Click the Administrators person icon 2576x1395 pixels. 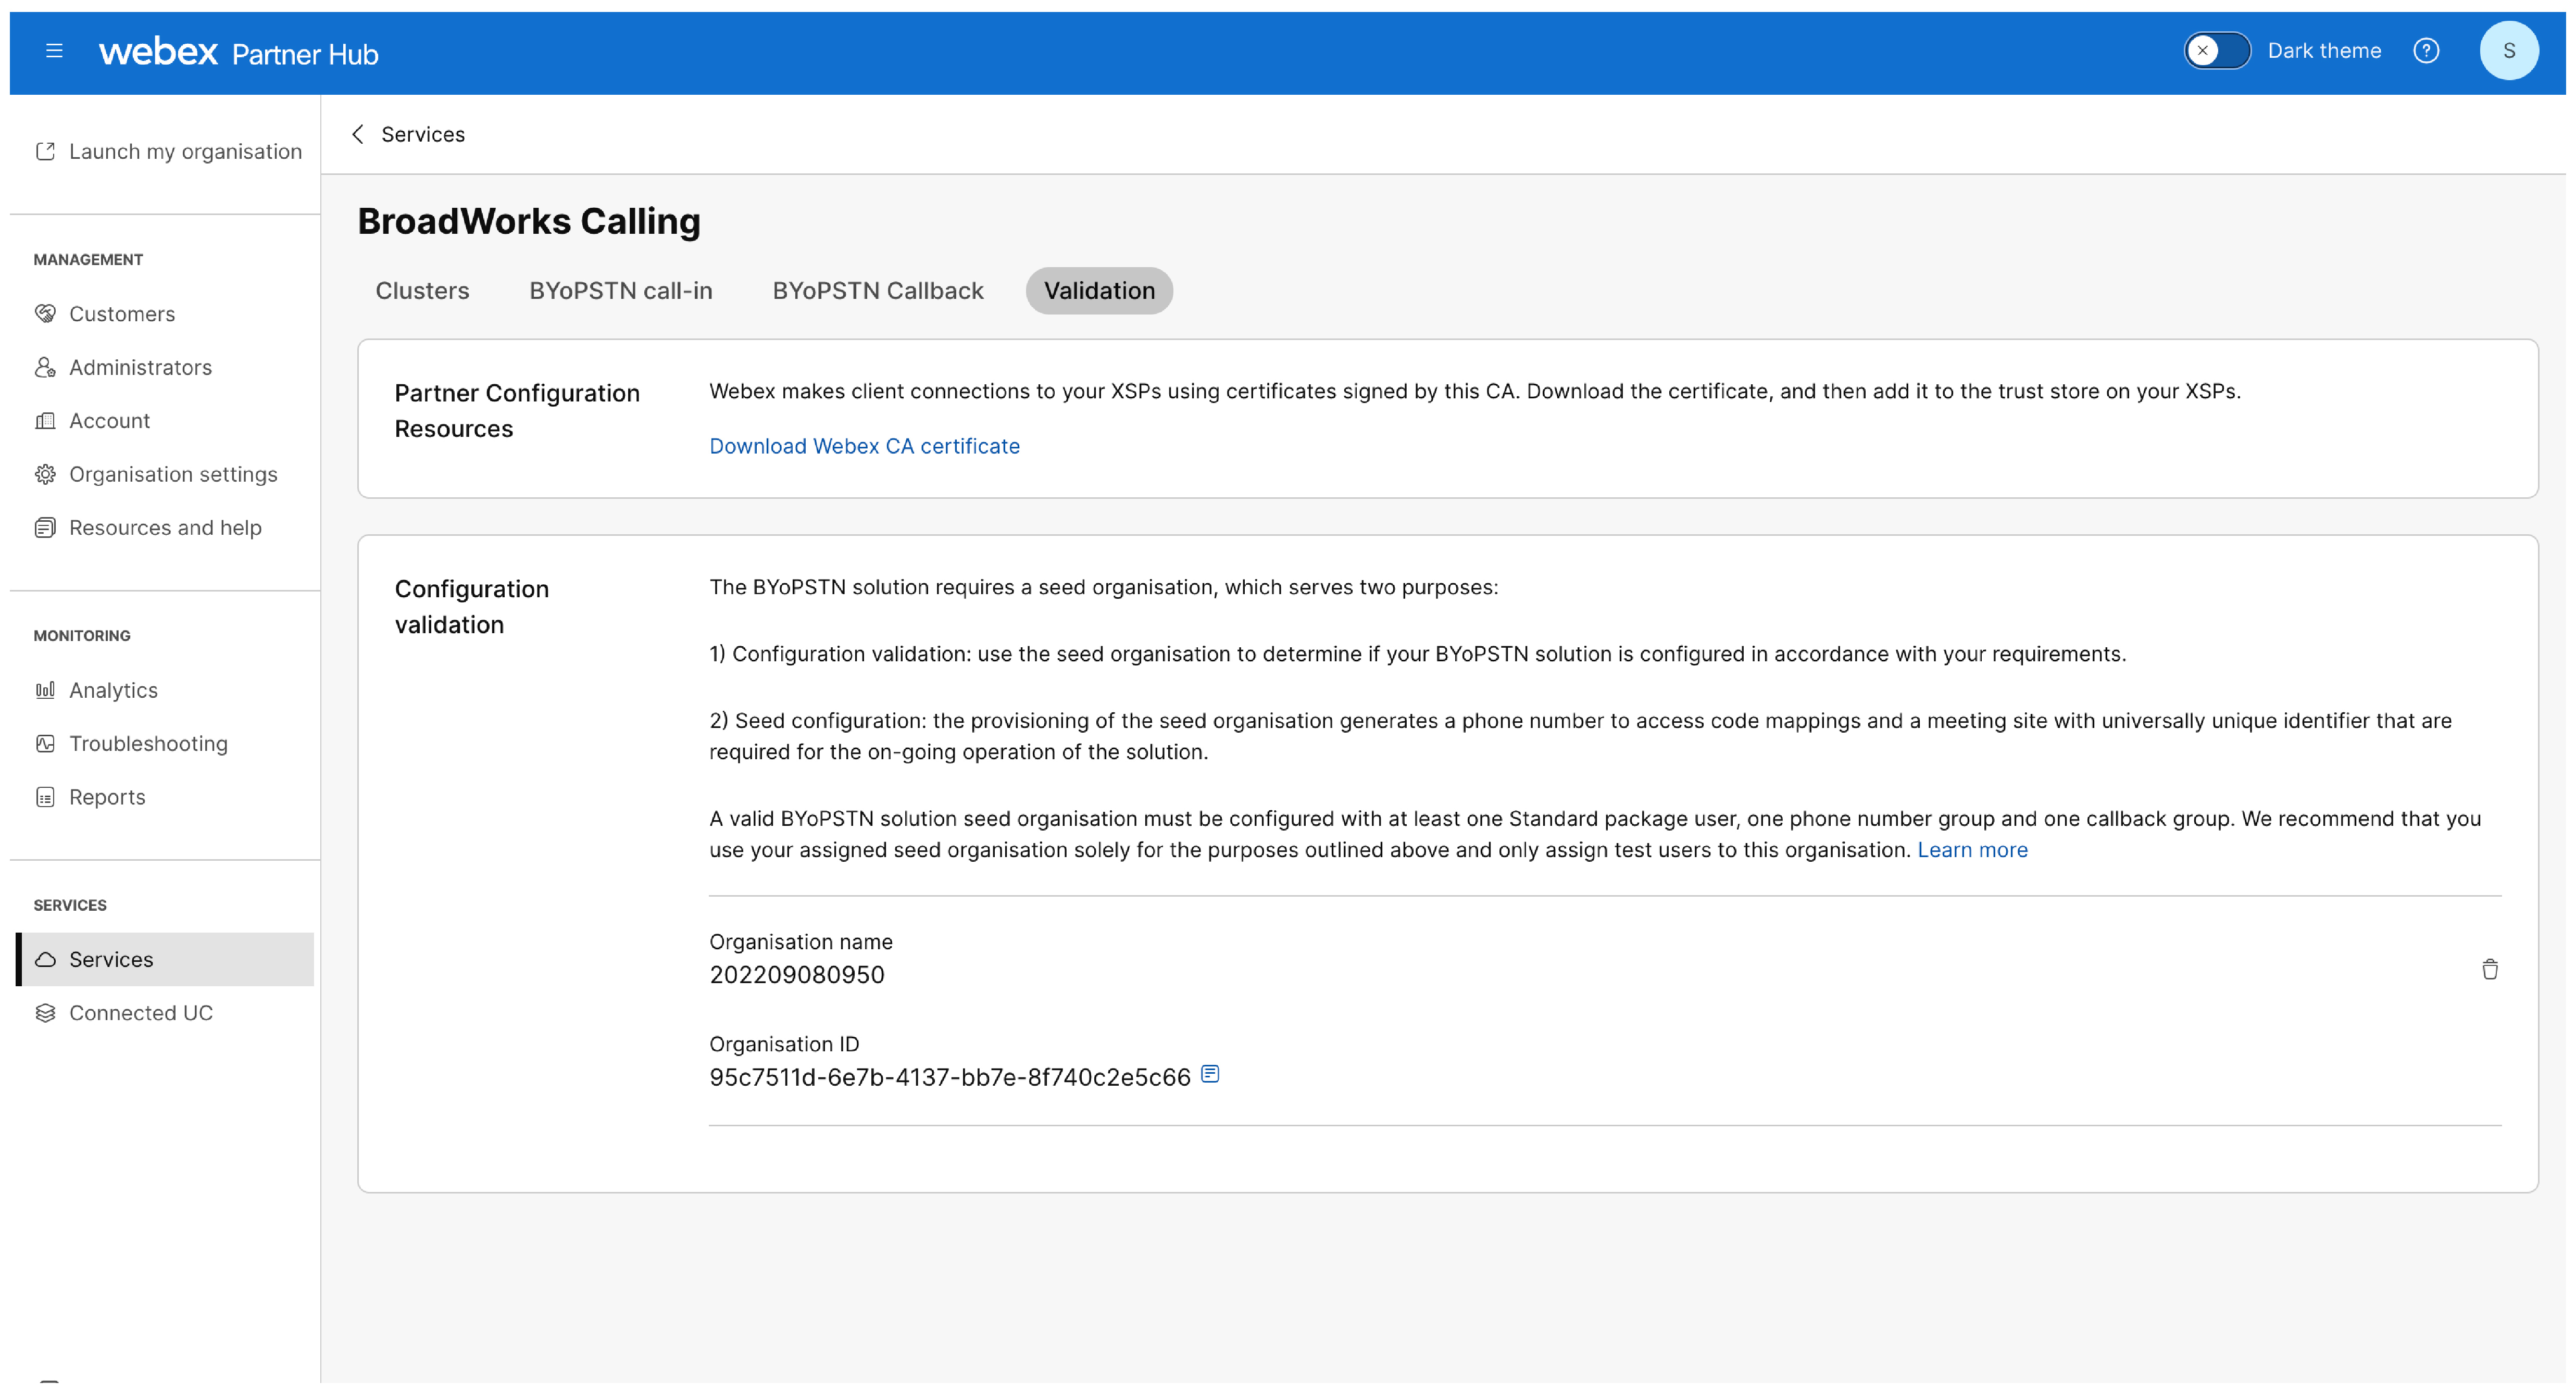45,367
